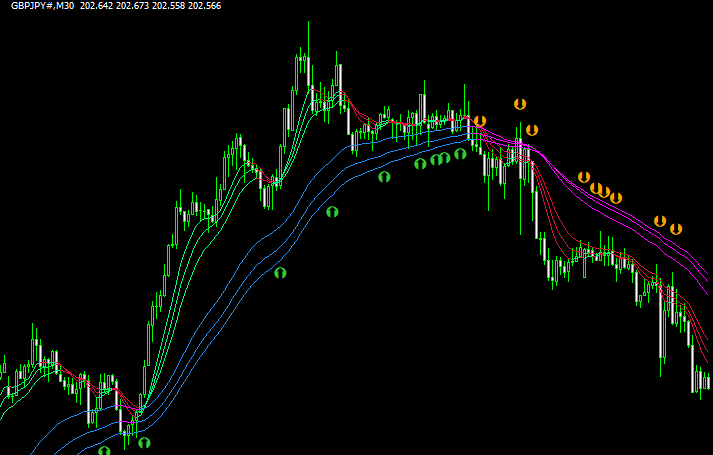
Task: Click the rightmost arrow in the four-arrow orange cluster
Action: click(616, 197)
